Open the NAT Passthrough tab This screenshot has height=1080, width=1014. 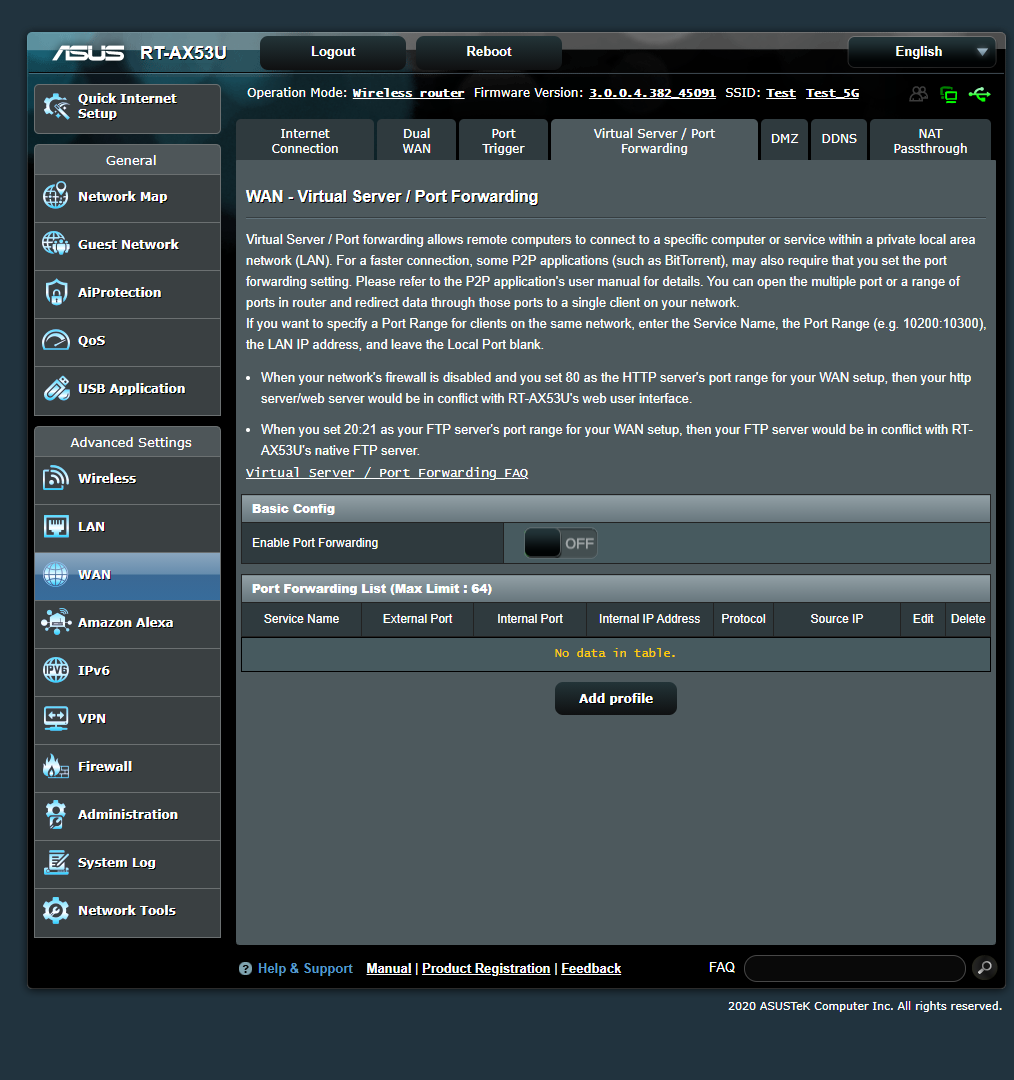(931, 141)
